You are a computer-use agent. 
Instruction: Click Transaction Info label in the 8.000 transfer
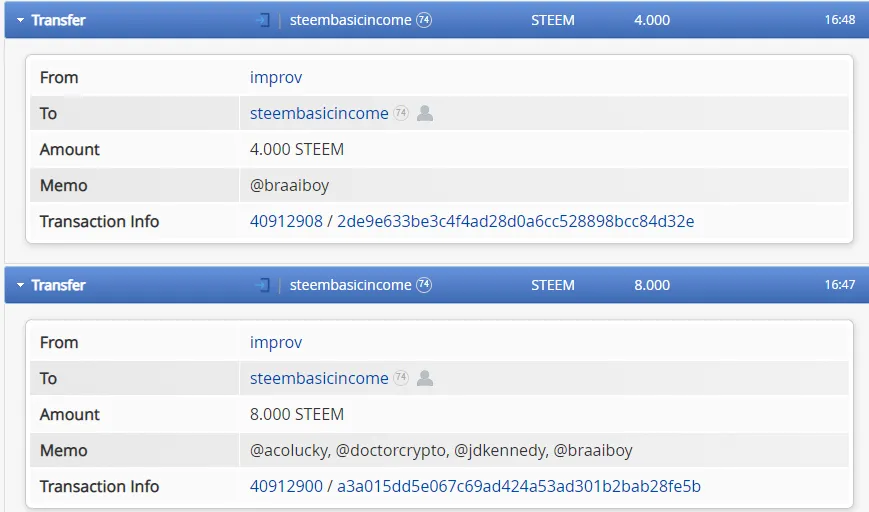pos(99,487)
